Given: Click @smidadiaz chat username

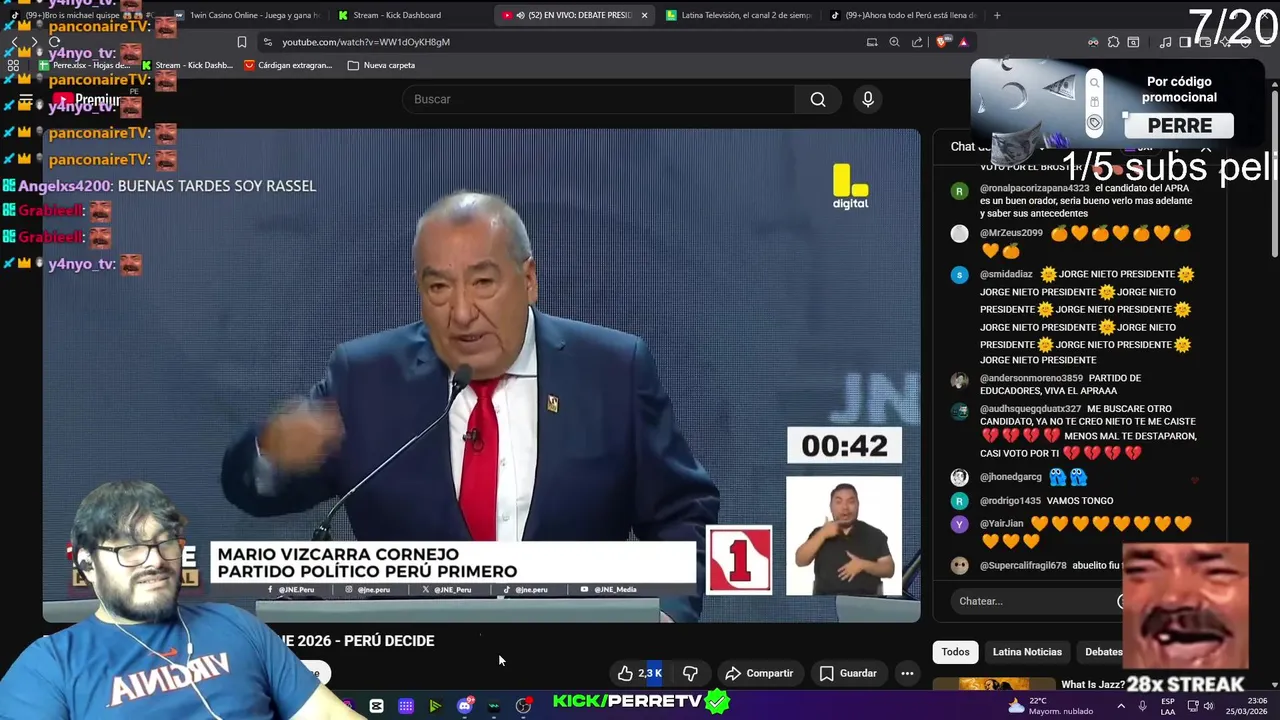Looking at the screenshot, I should (1006, 274).
